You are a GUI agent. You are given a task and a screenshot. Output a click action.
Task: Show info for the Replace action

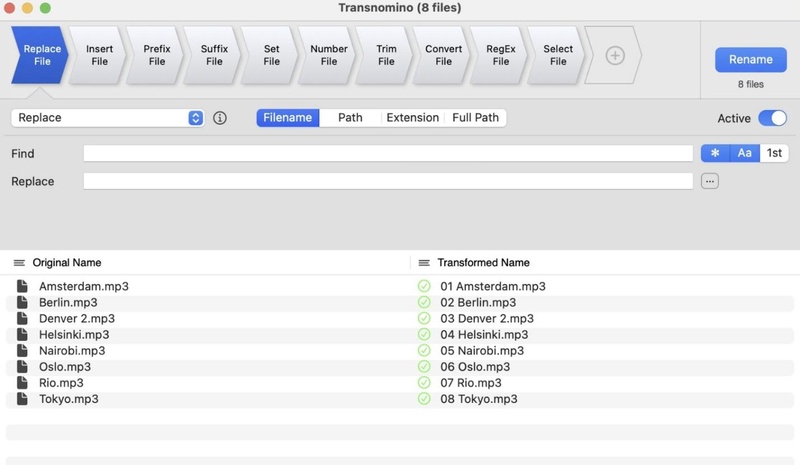[220, 118]
